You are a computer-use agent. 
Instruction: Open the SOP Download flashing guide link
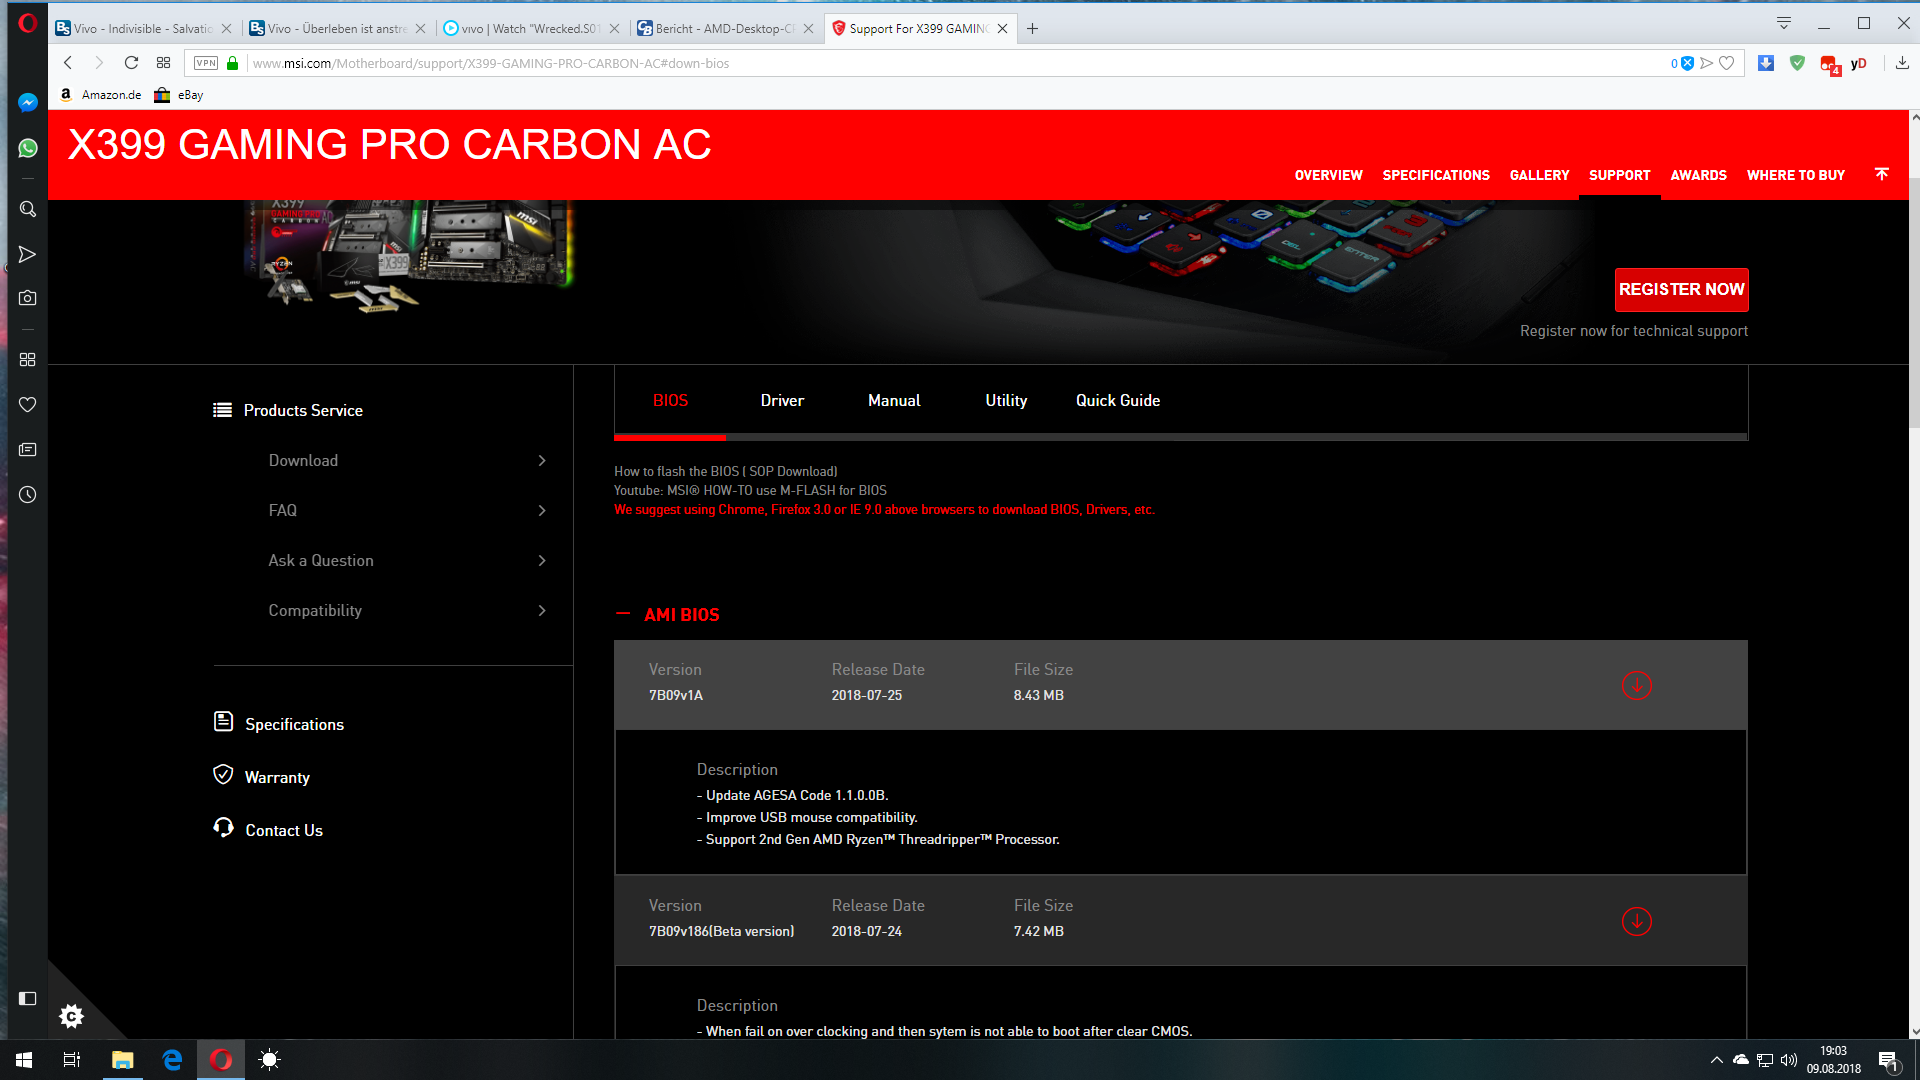click(x=792, y=472)
